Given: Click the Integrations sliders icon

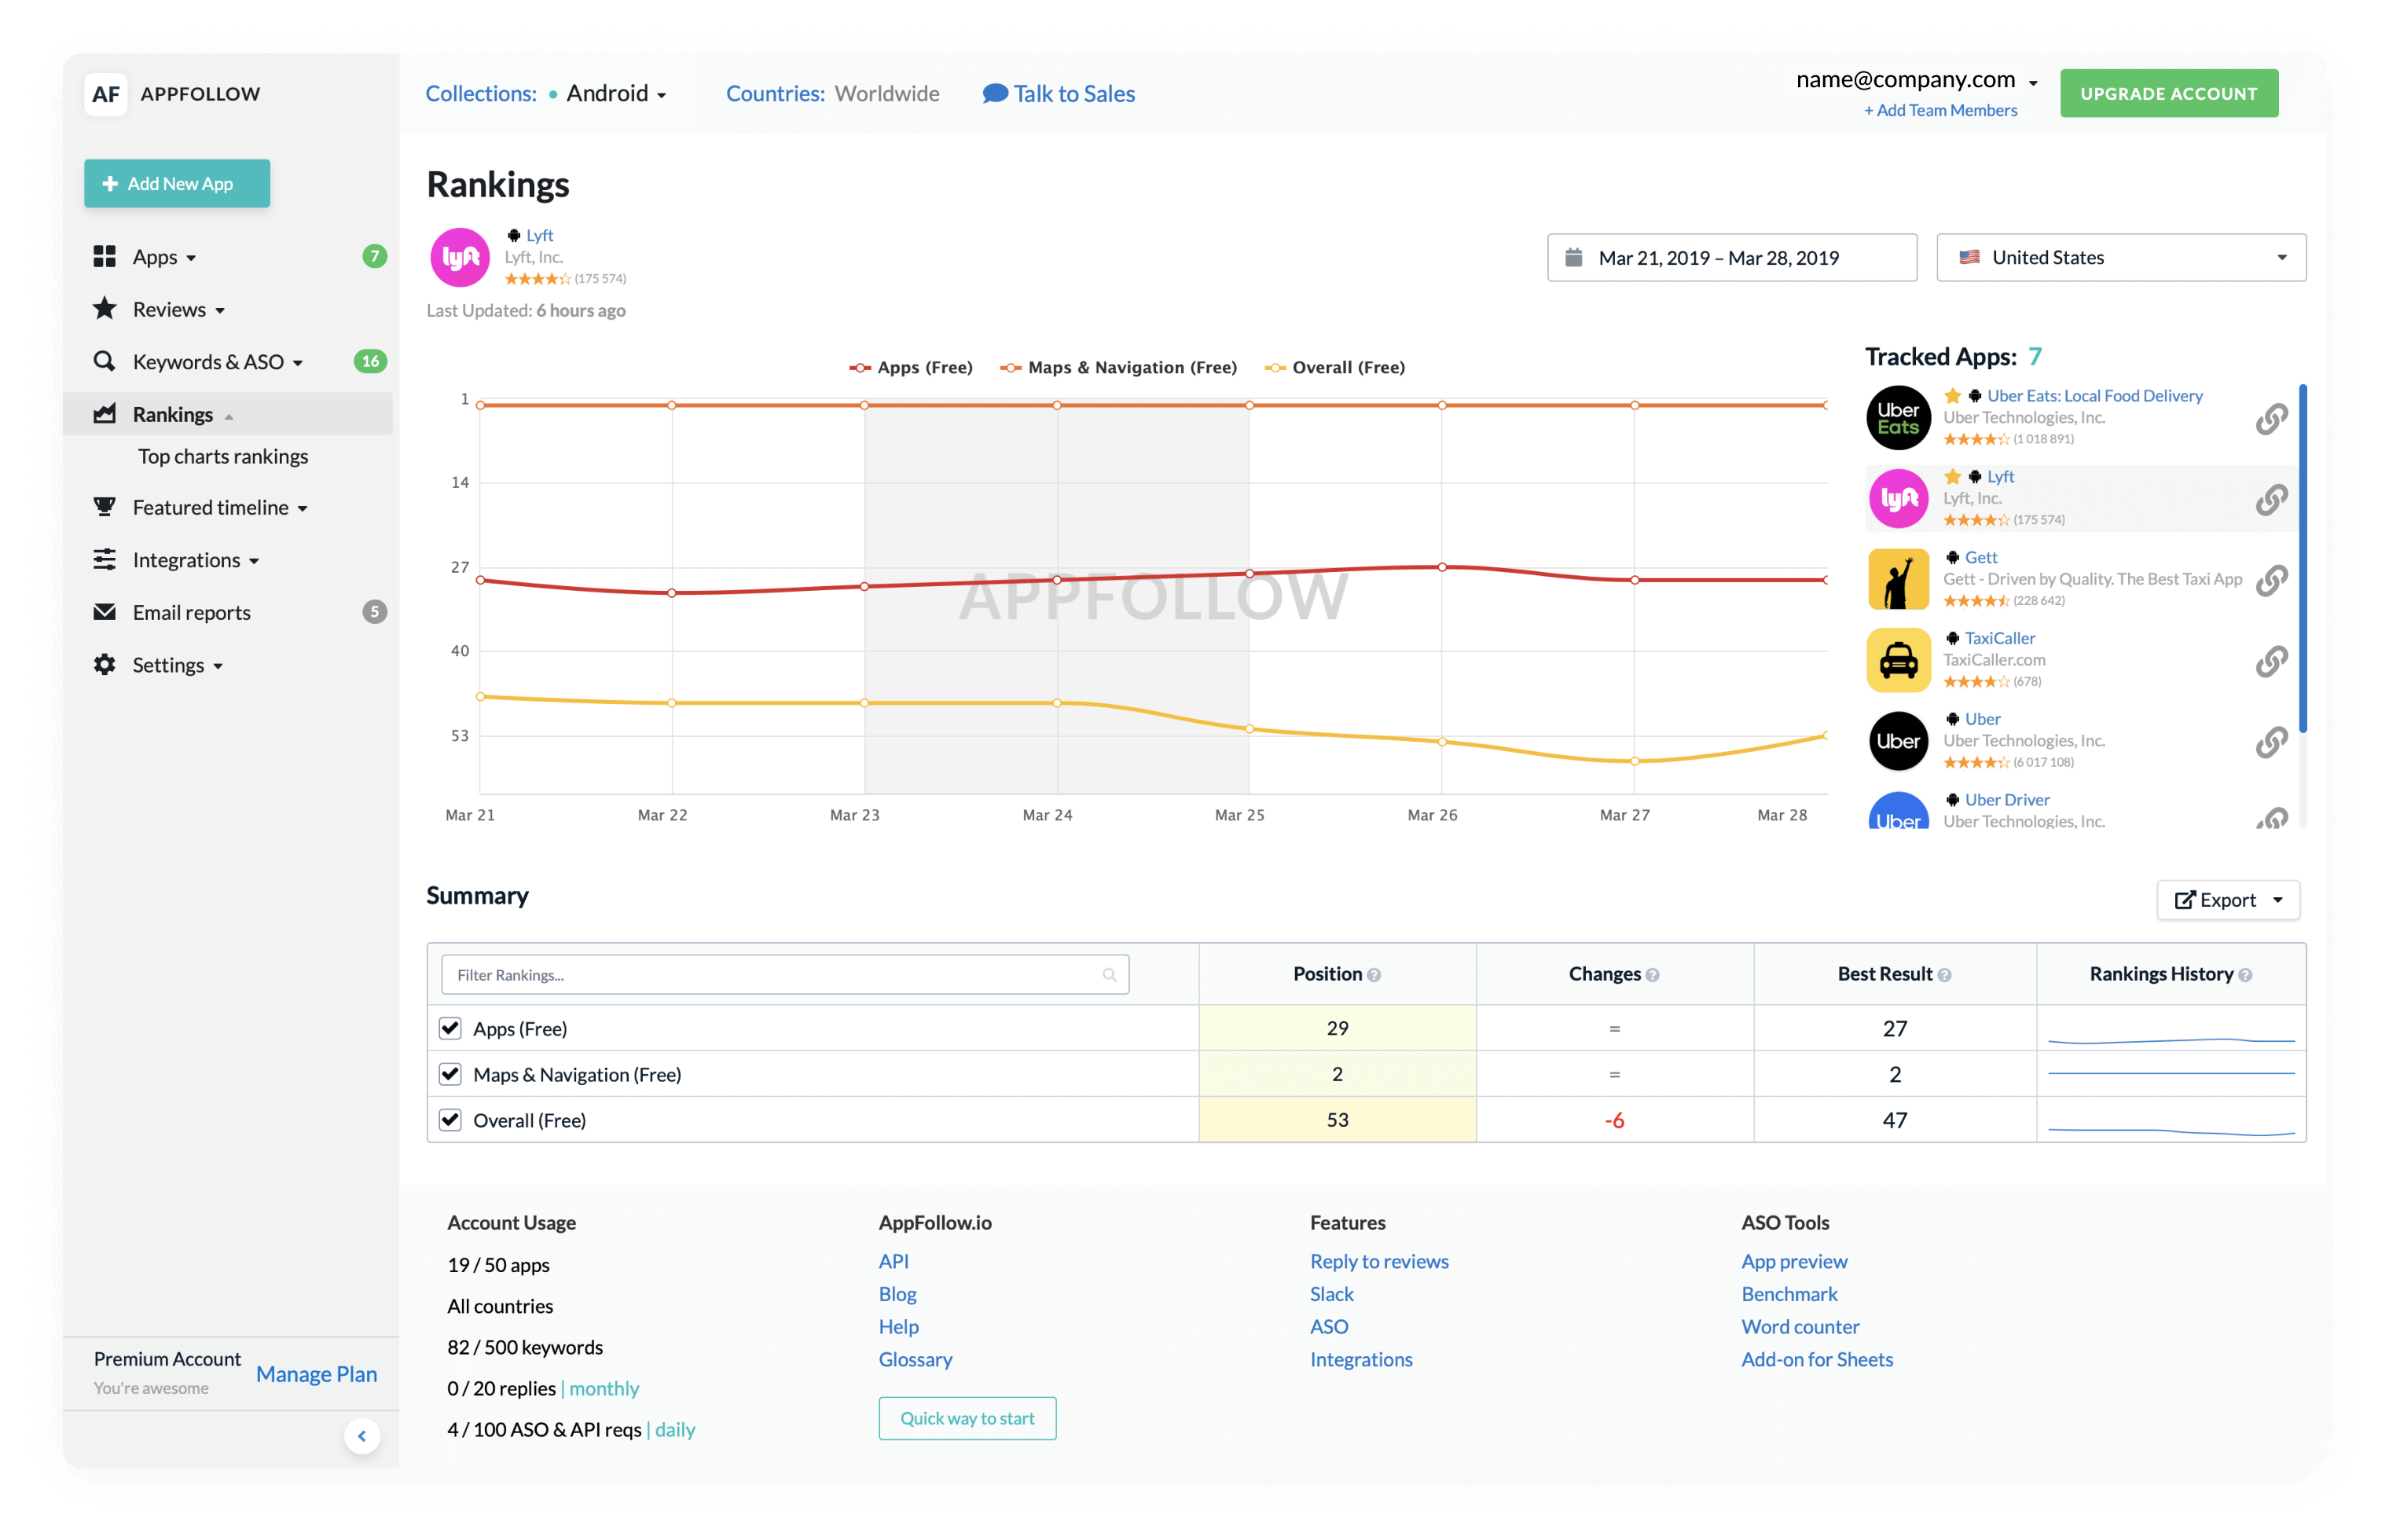Looking at the screenshot, I should point(104,560).
